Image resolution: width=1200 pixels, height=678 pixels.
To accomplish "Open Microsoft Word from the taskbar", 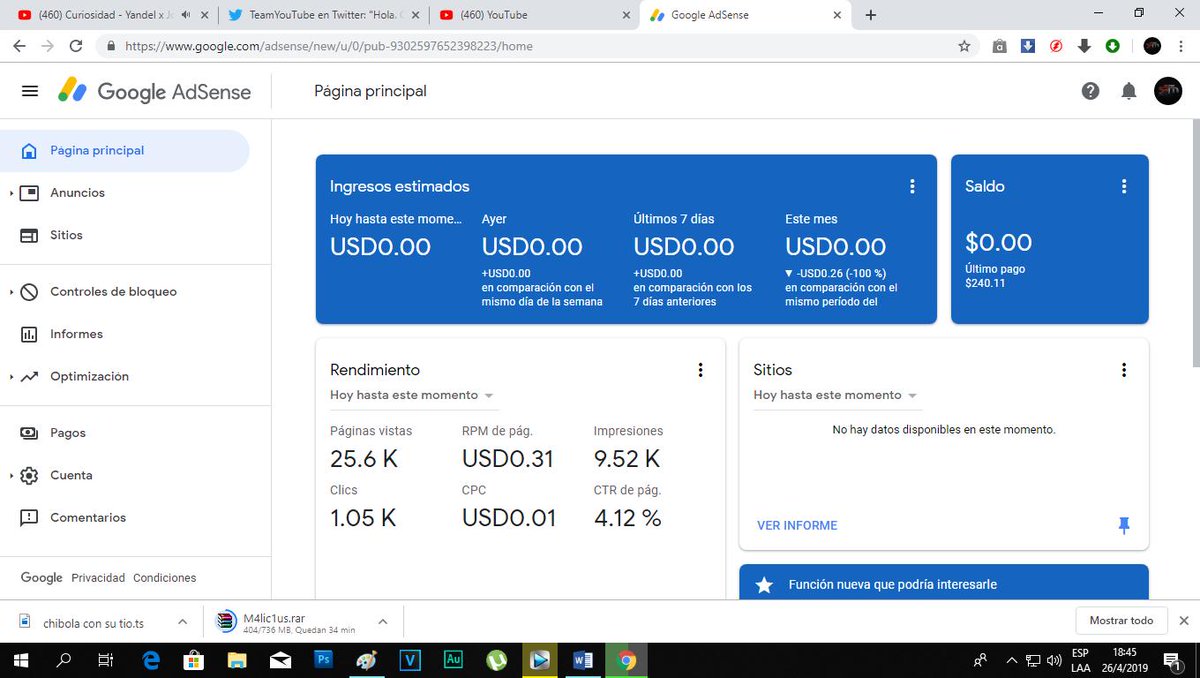I will (583, 660).
